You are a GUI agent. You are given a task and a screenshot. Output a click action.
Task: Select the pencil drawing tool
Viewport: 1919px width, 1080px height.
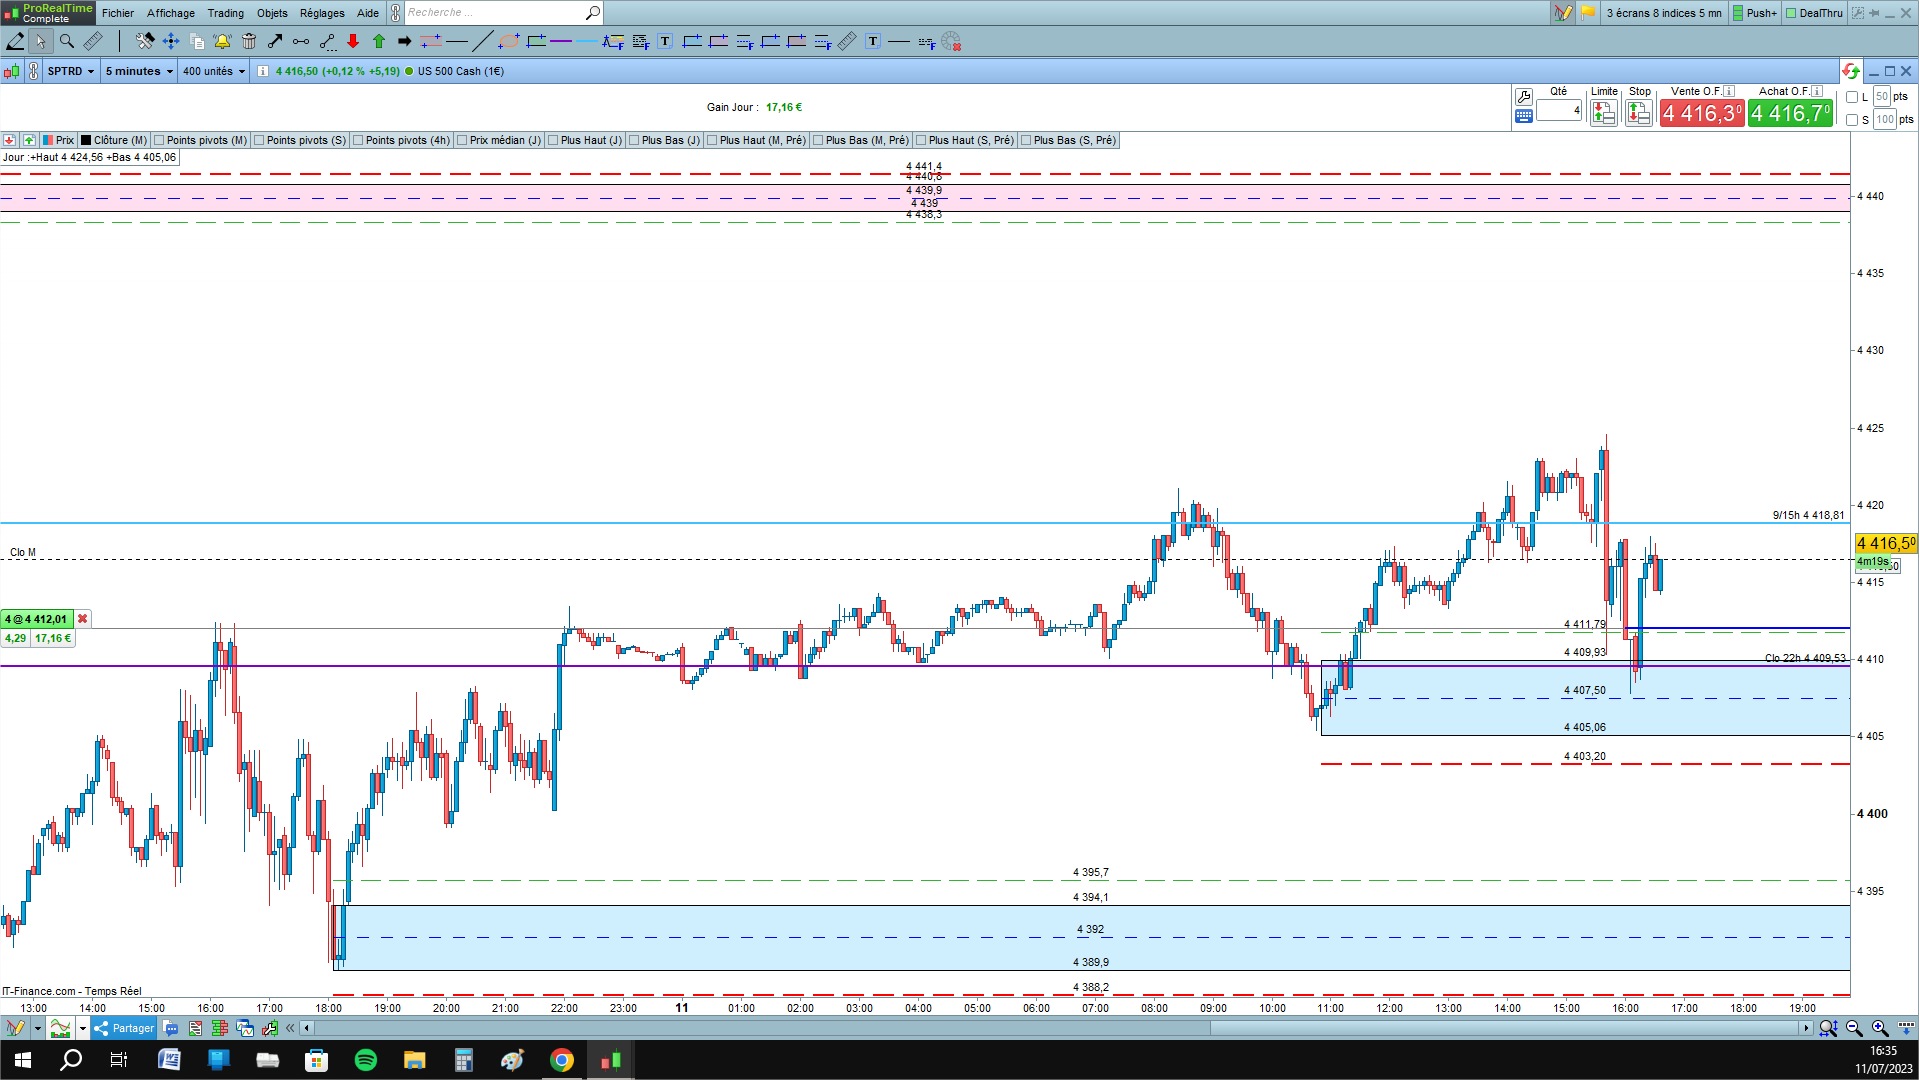point(15,41)
